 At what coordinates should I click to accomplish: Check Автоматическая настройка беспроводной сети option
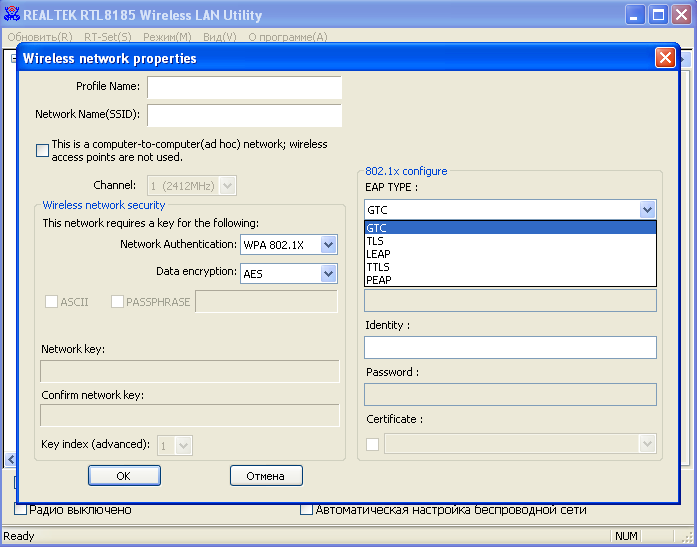click(307, 510)
